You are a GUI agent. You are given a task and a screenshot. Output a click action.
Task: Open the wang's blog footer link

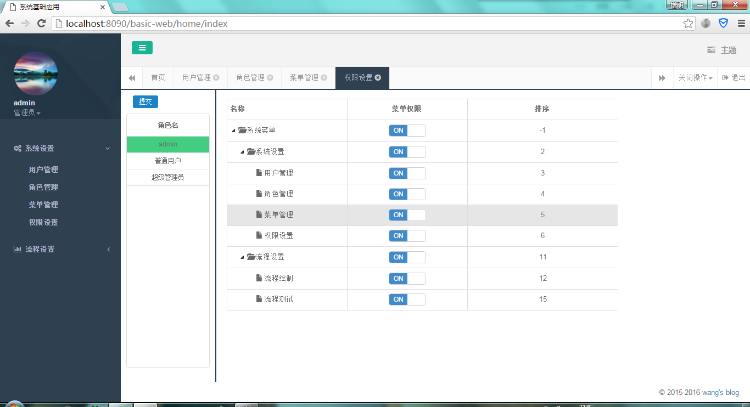(x=720, y=392)
